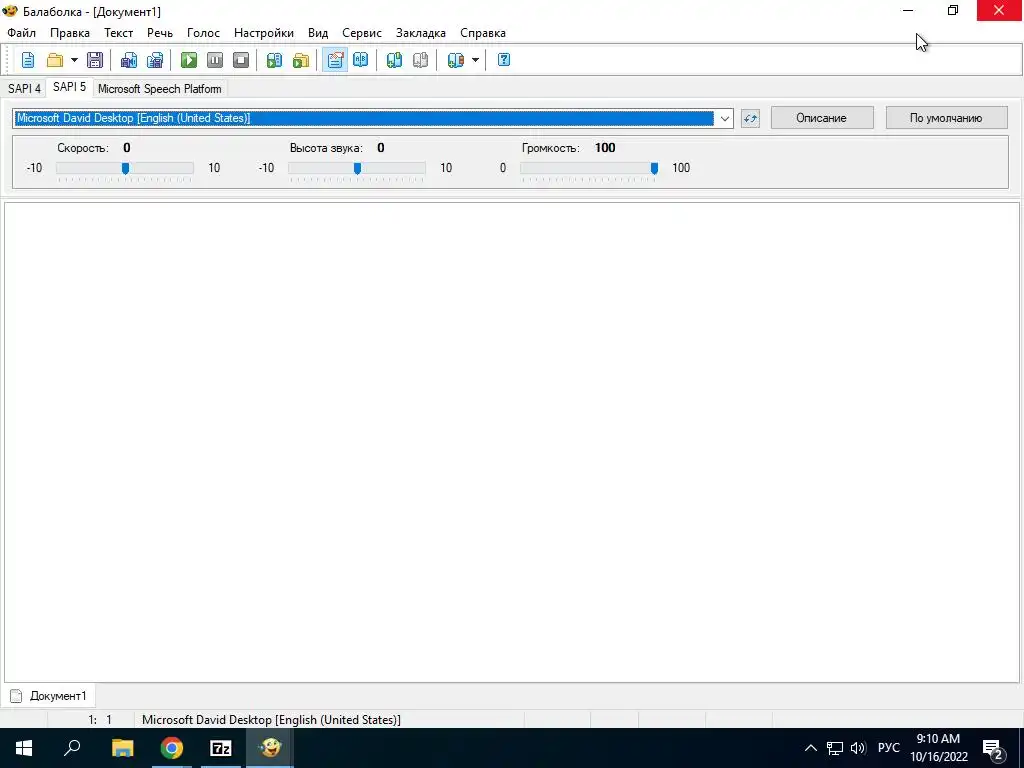Start reading aloud with green play button

189,60
